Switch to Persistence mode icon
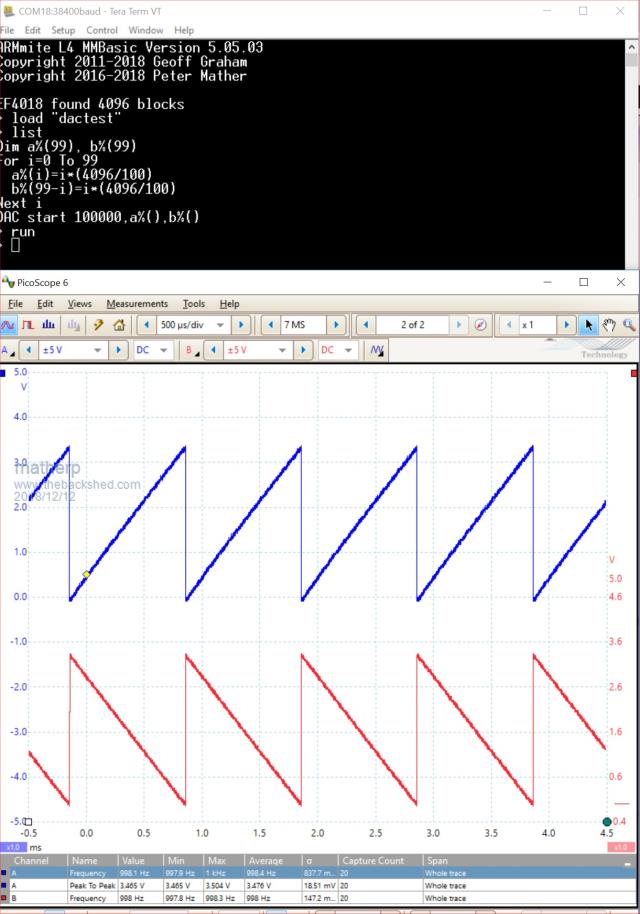Screen dimensions: 640x914 pyautogui.click(x=28, y=325)
